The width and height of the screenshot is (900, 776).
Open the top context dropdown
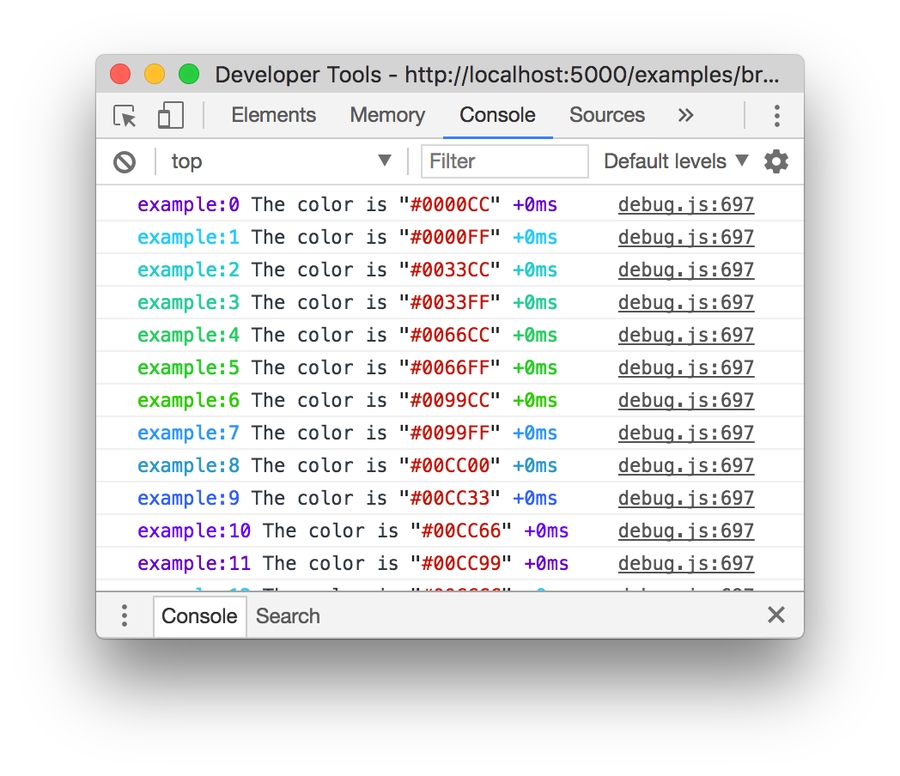280,161
